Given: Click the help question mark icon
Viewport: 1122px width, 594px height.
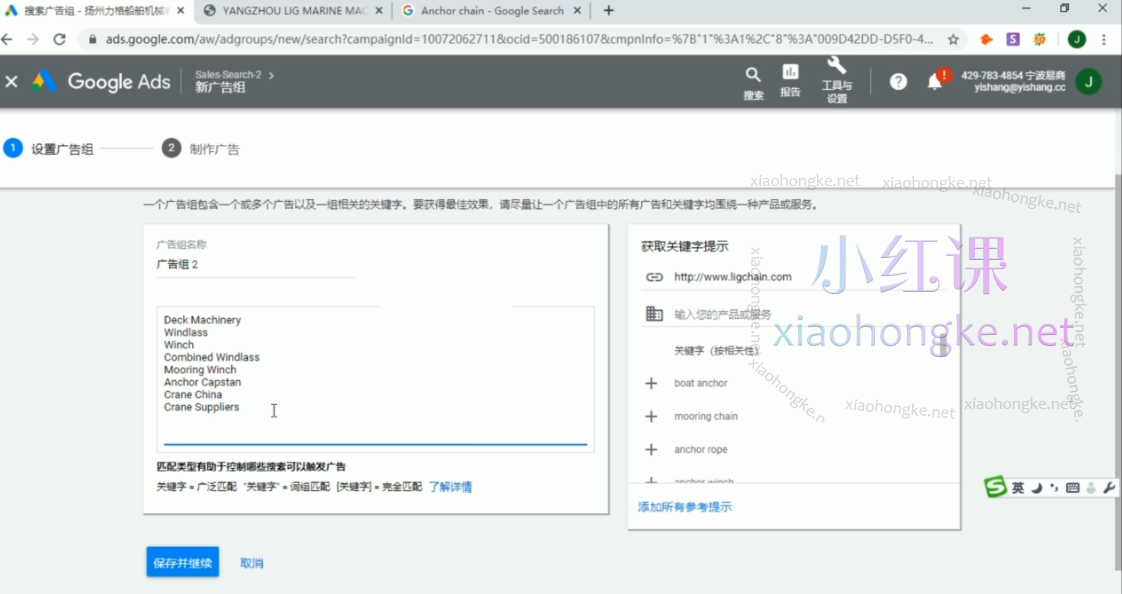Looking at the screenshot, I should click(897, 82).
